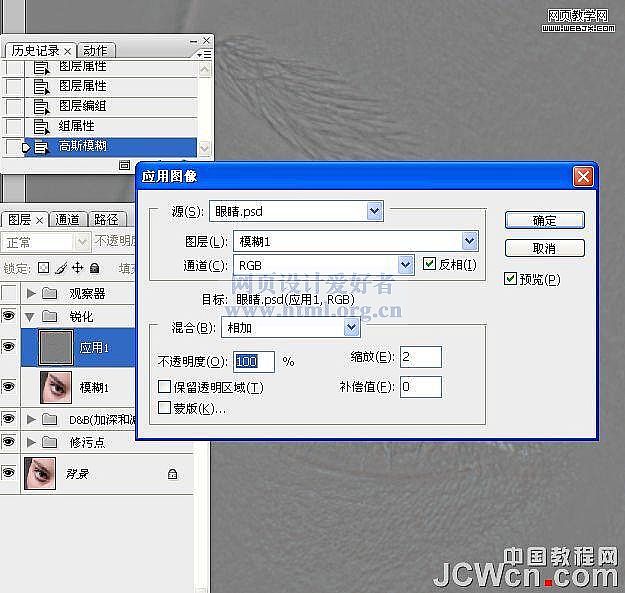Hide the D&B group via eye icon
The width and height of the screenshot is (625, 593).
point(9,418)
